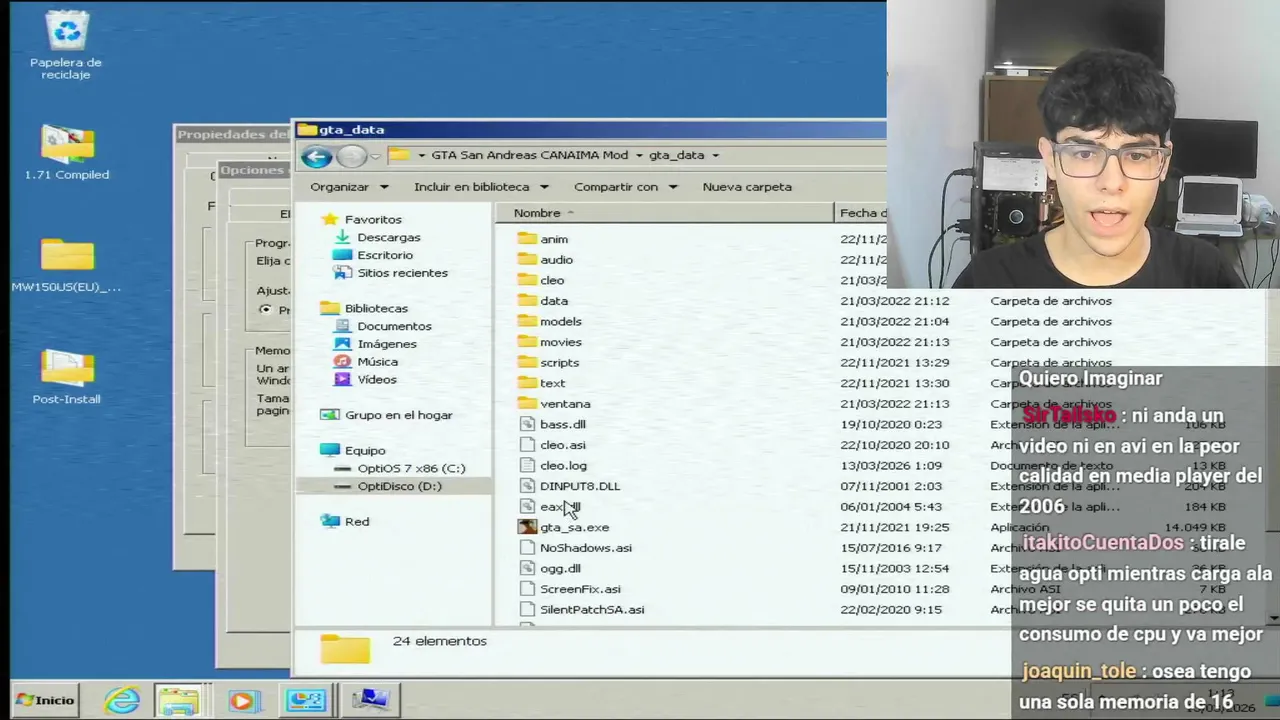Open Red network location
Screen dimensions: 1280x720
click(x=357, y=522)
